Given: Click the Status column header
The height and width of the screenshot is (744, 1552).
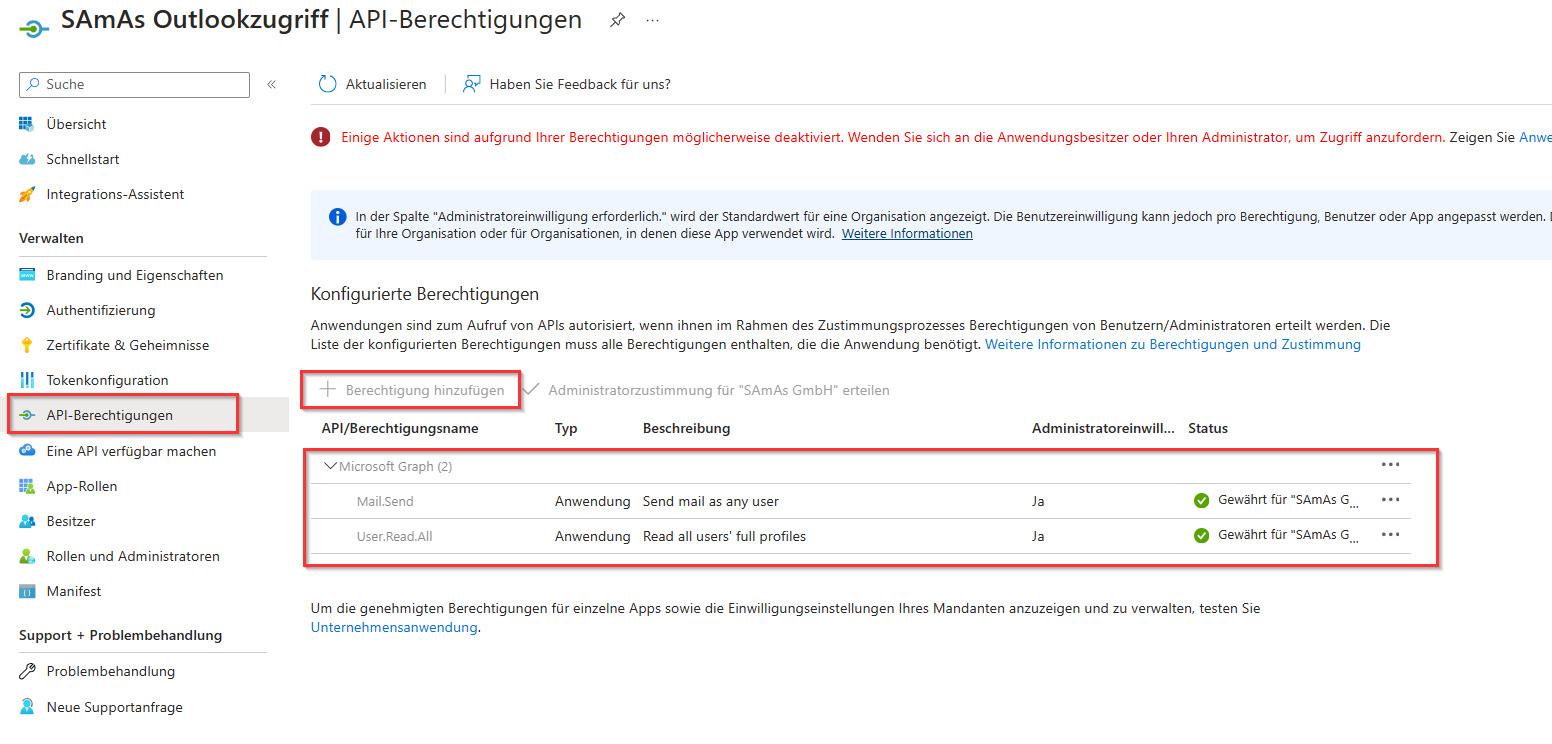Looking at the screenshot, I should [x=1208, y=428].
